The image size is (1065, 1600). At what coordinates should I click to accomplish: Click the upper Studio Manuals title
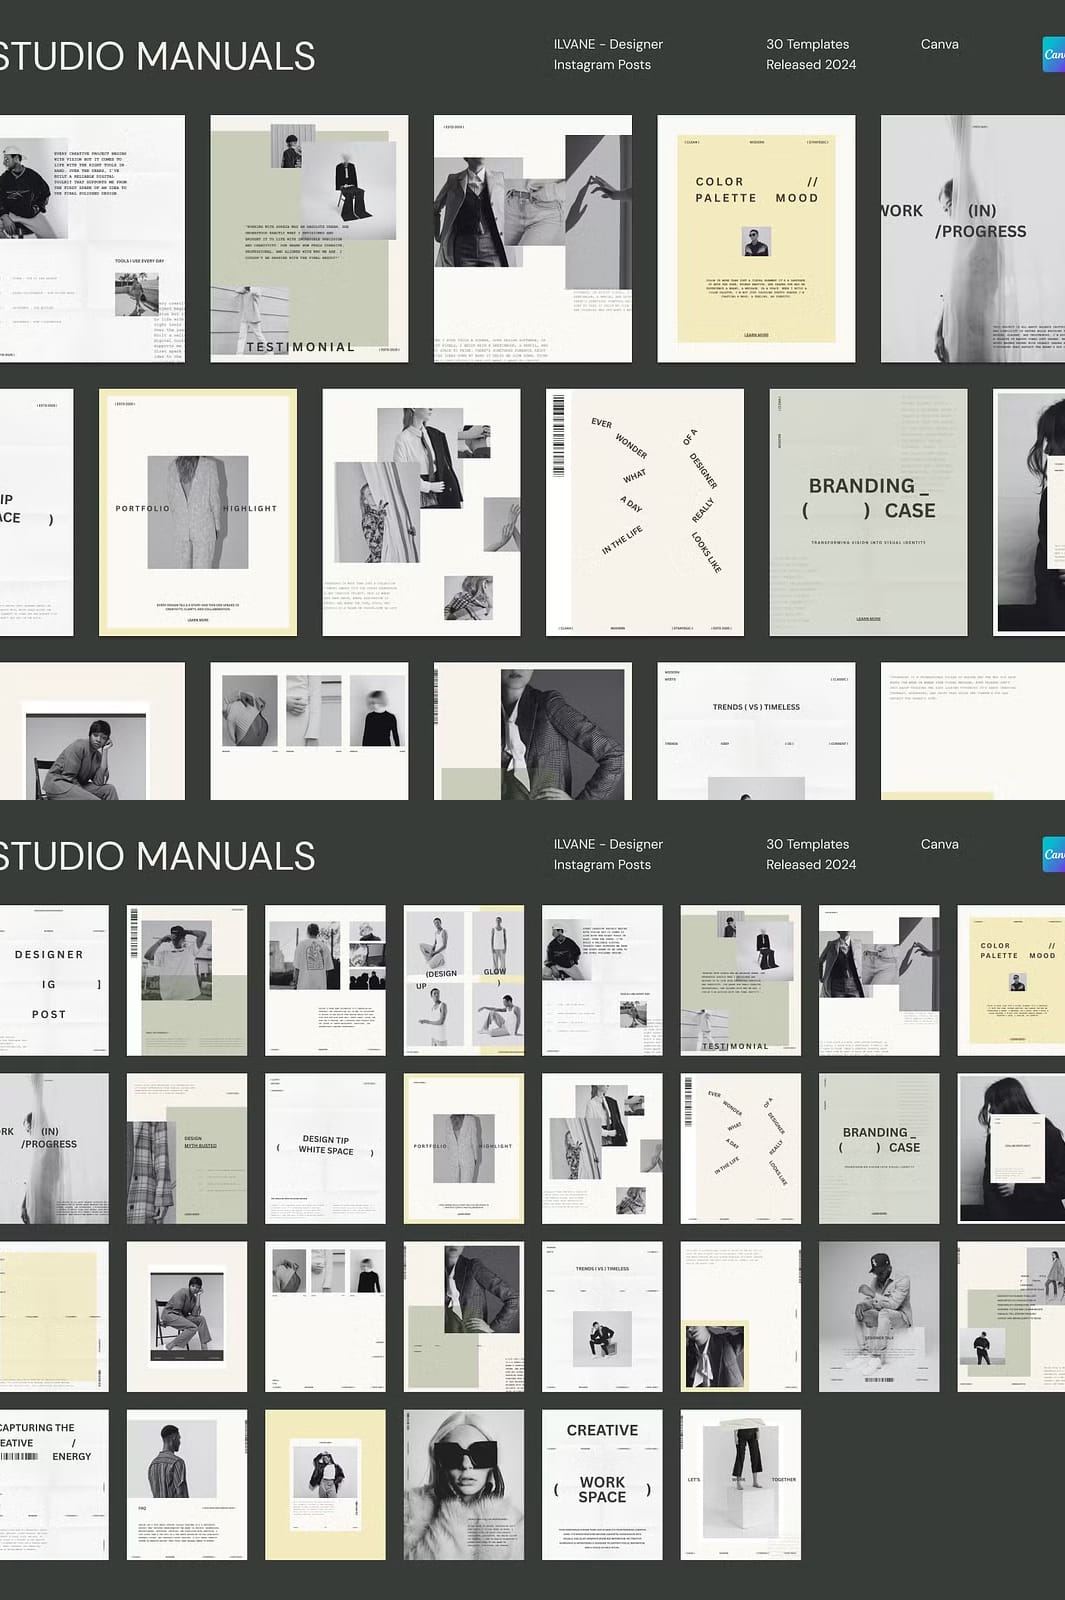coord(157,56)
